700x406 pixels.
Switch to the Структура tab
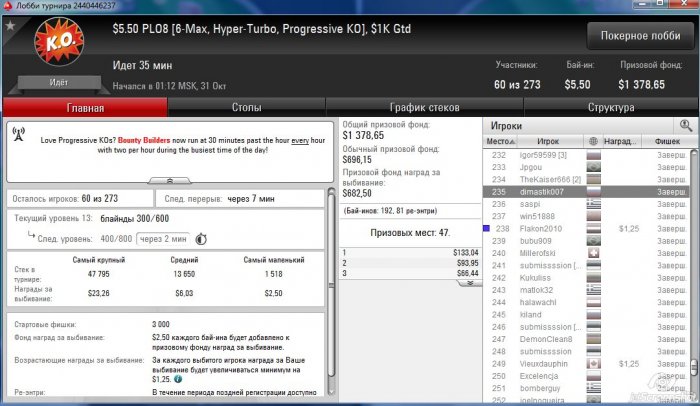(x=611, y=108)
